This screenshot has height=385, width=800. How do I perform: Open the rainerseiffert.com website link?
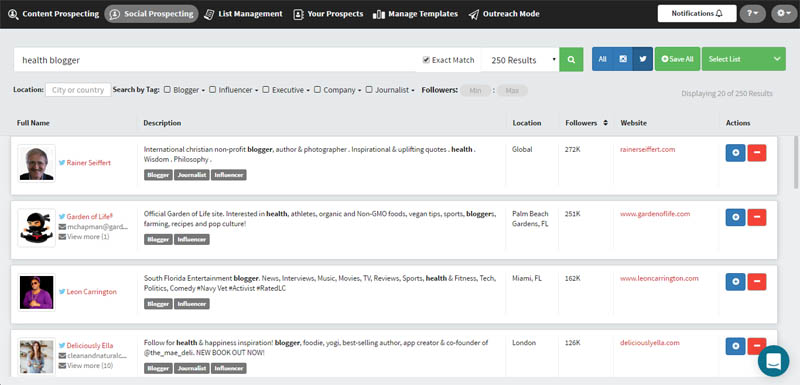click(x=647, y=149)
